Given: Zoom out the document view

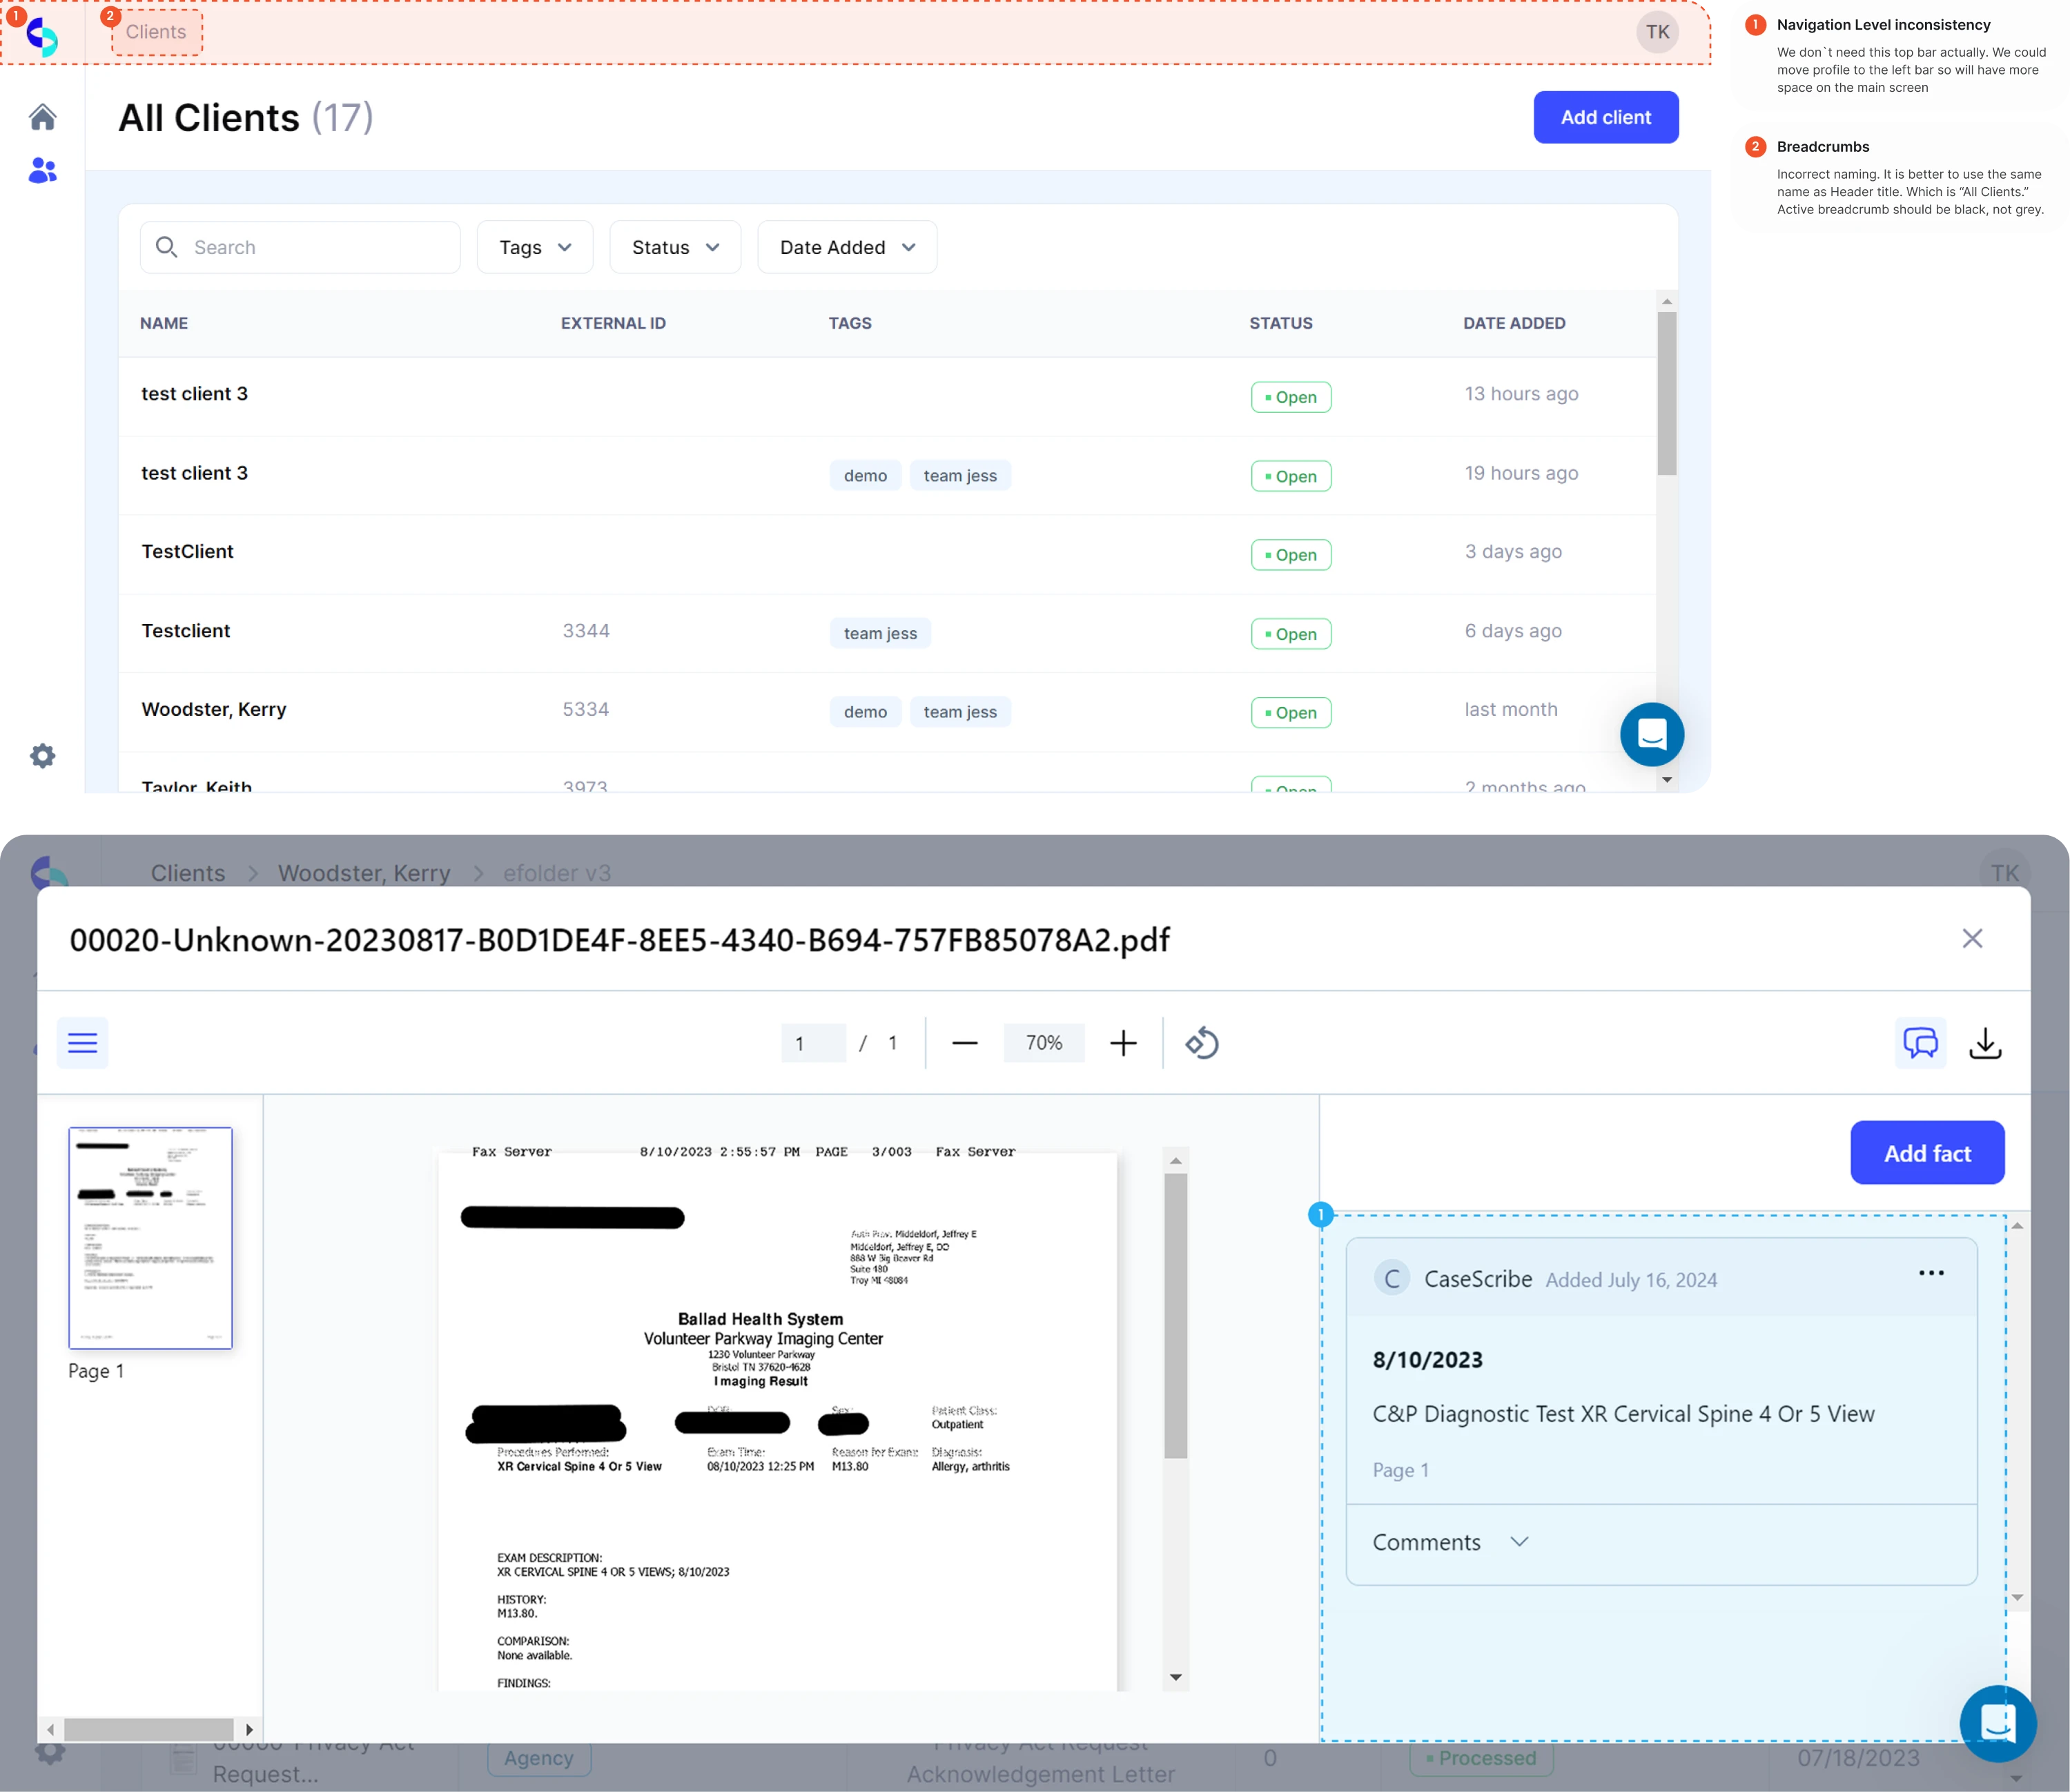Looking at the screenshot, I should [965, 1042].
